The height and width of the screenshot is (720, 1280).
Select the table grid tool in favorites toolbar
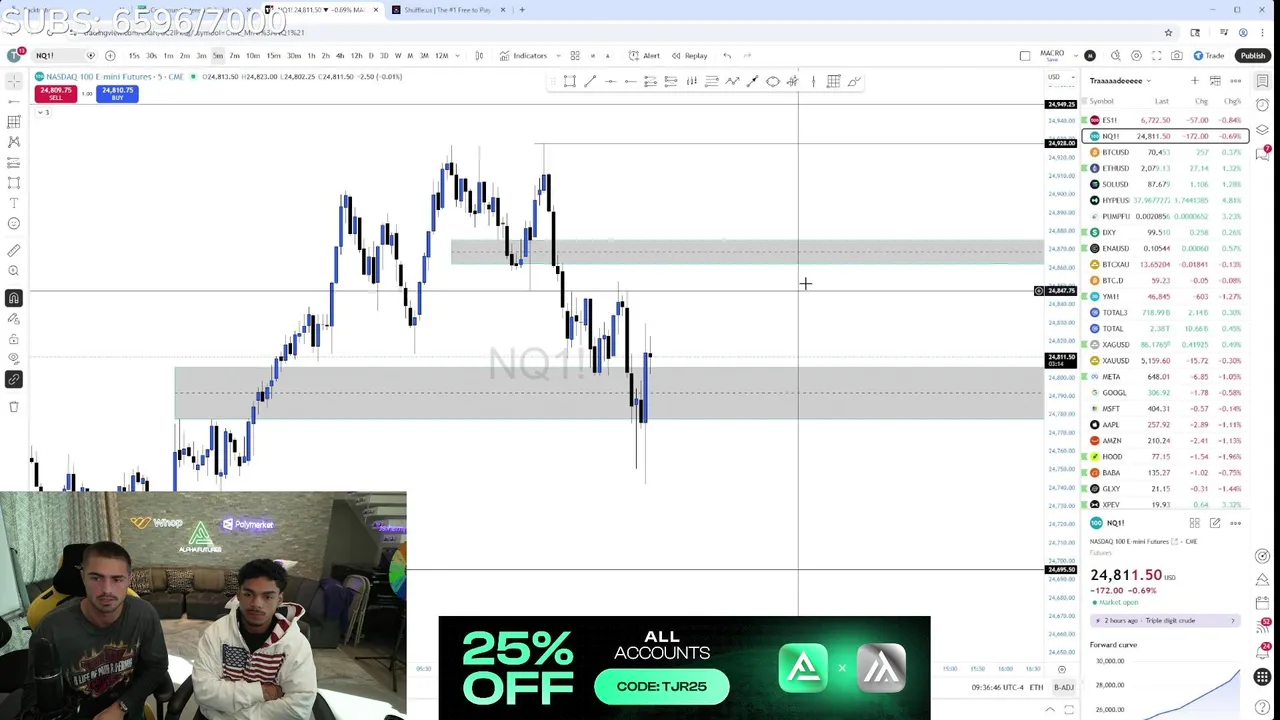click(833, 81)
